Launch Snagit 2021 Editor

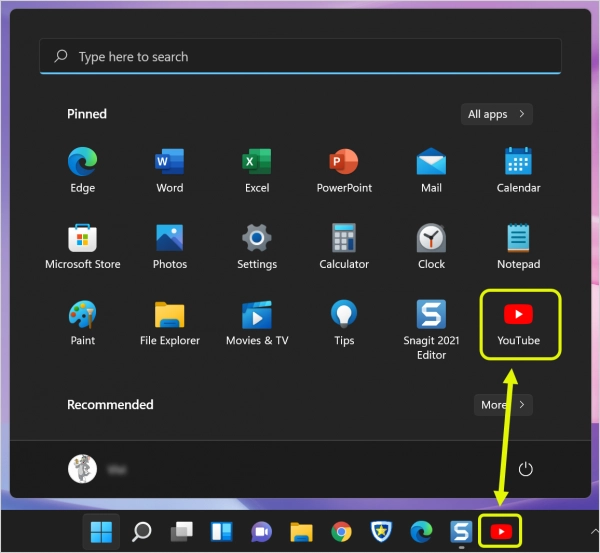point(431,330)
